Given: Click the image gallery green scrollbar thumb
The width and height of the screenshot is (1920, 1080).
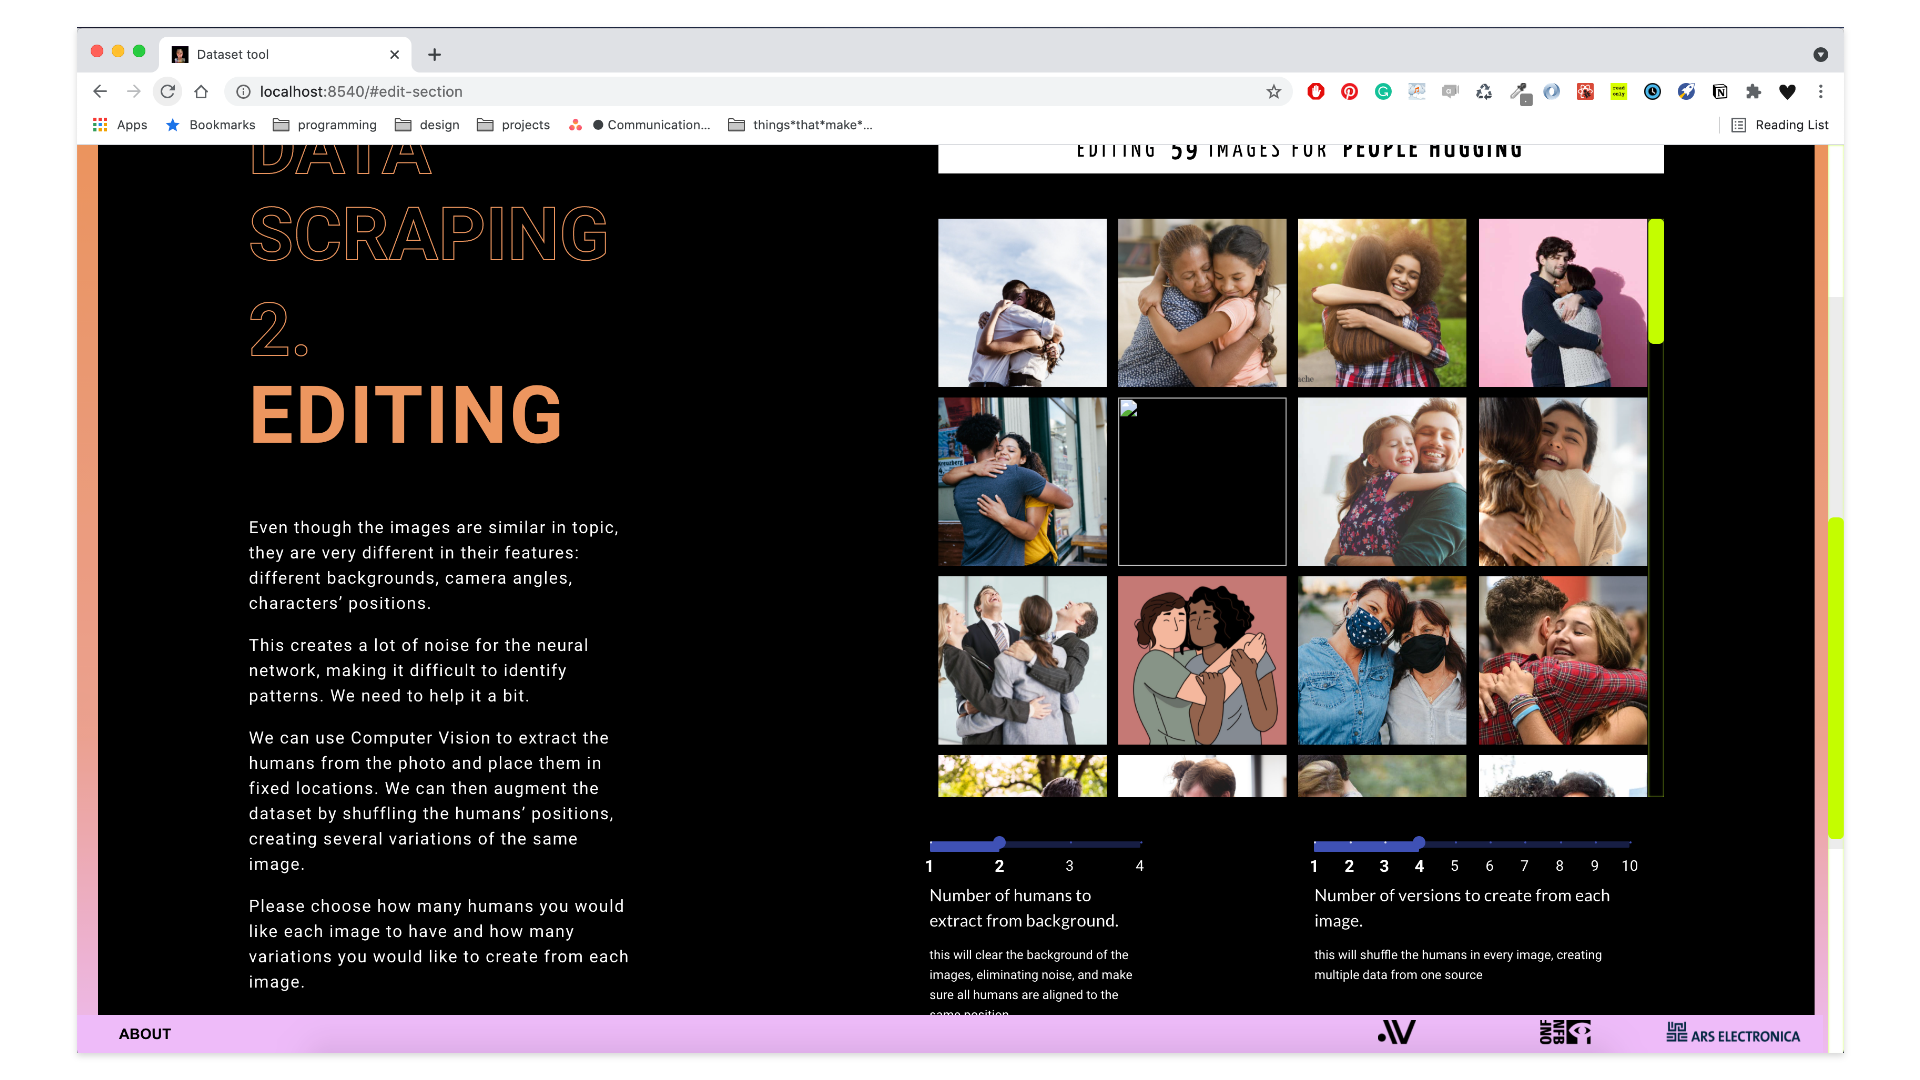Looking at the screenshot, I should [x=1656, y=282].
